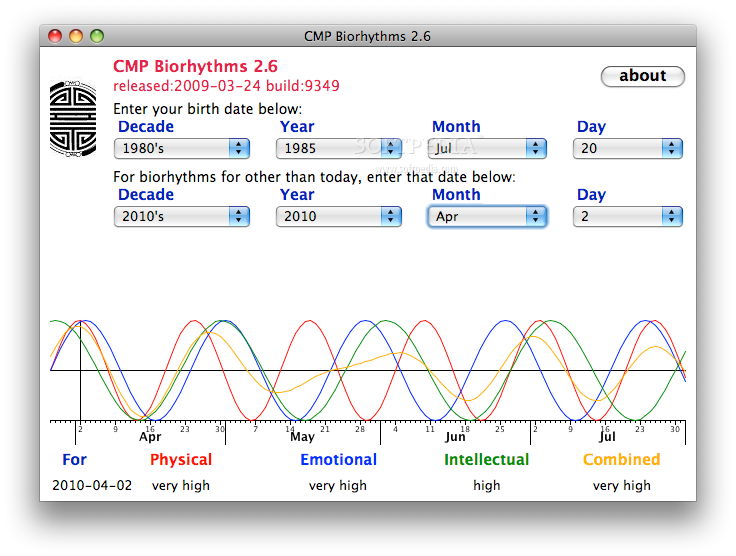Click the window title bar 'CMP Biorhythms 2.6'
This screenshot has width=736, height=556.
(367, 36)
